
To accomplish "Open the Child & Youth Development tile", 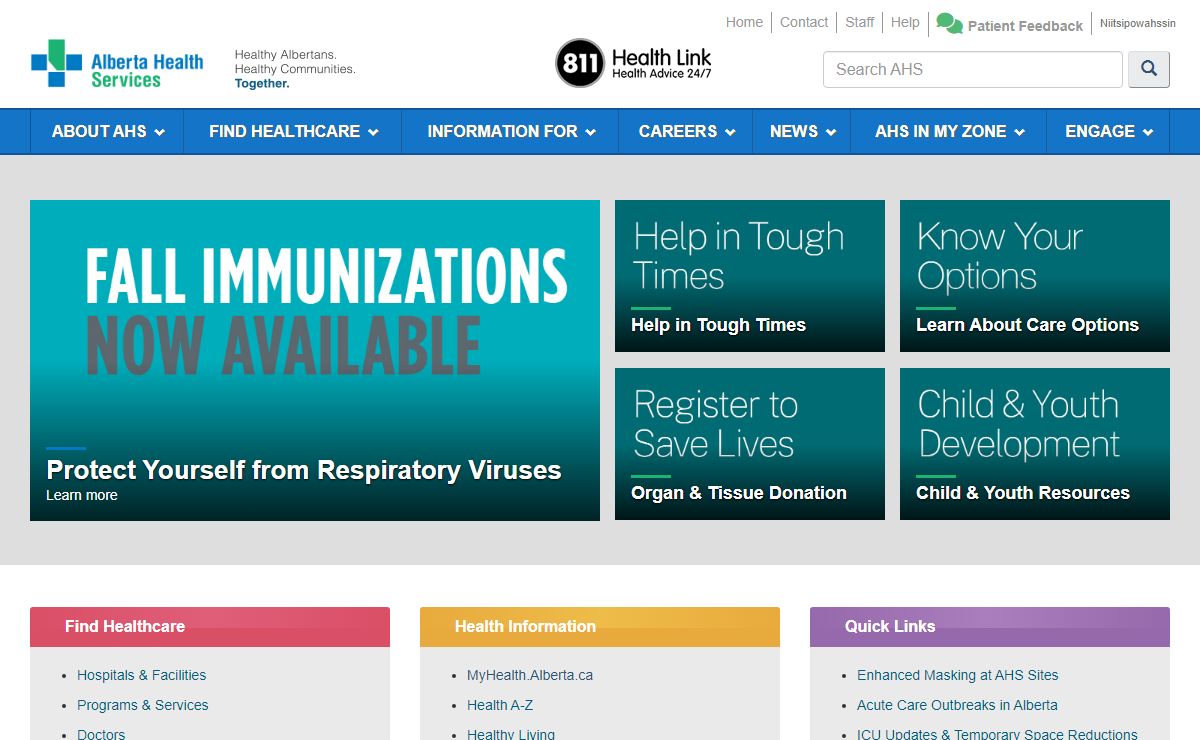I will [1035, 444].
